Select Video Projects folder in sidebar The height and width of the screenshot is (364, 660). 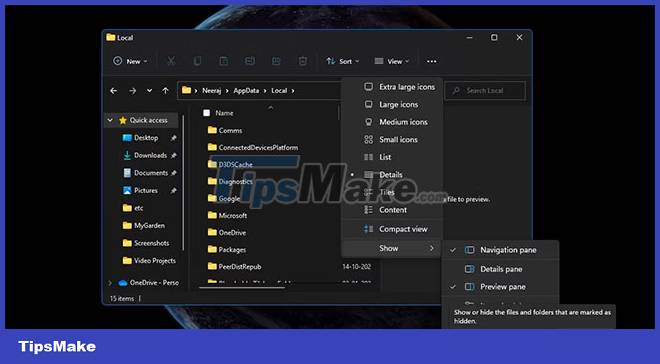154,261
